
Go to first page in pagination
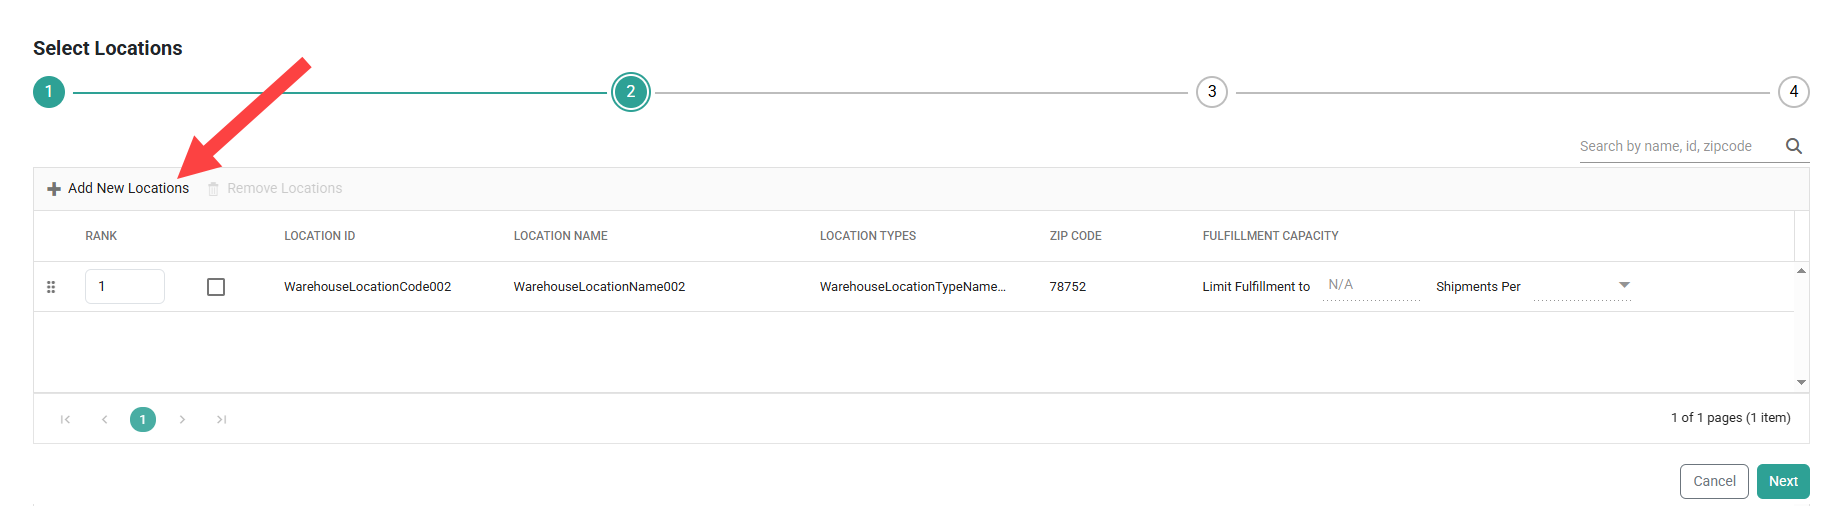(x=65, y=419)
